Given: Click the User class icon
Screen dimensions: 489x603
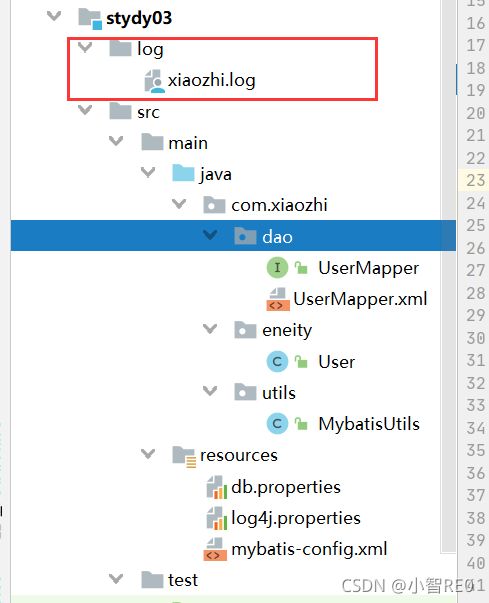Looking at the screenshot, I should [x=277, y=361].
